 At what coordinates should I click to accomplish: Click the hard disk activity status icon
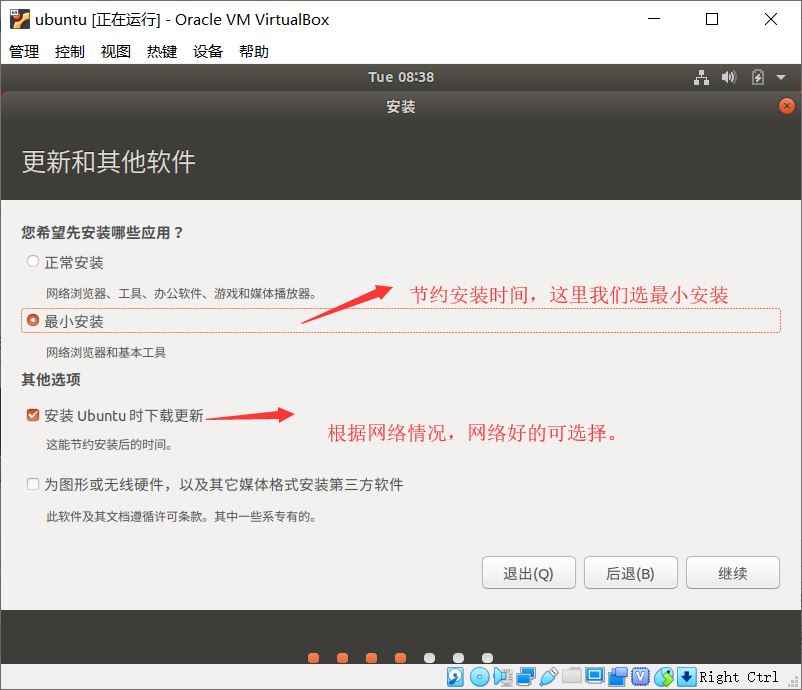click(x=455, y=677)
